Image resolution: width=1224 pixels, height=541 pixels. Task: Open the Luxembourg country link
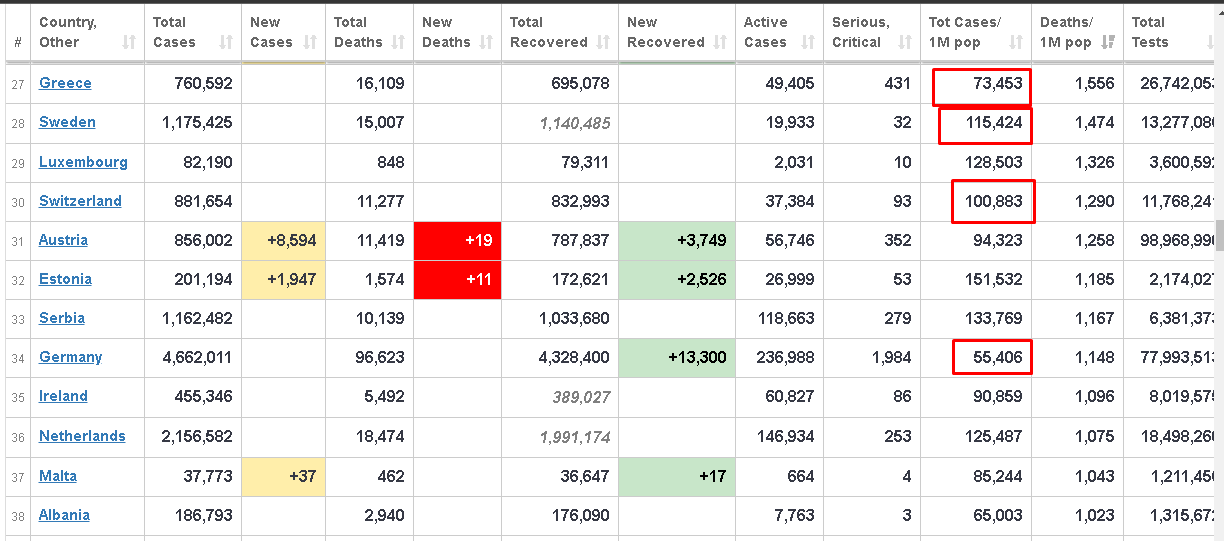pyautogui.click(x=83, y=162)
